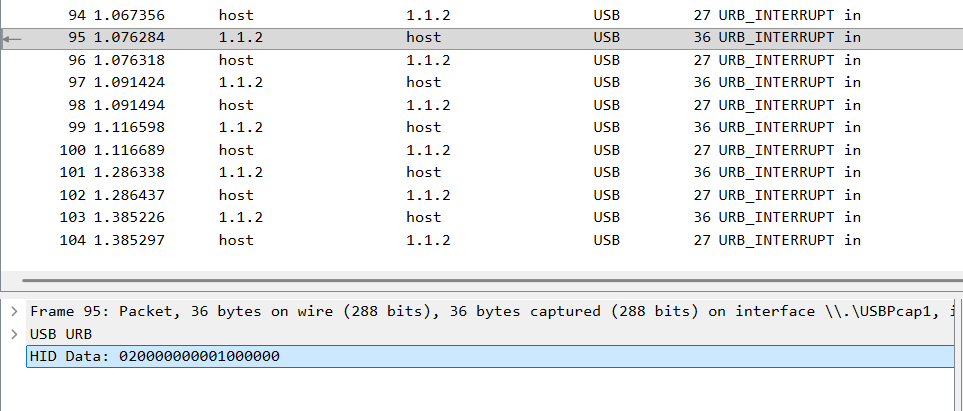Click timestamp 1.385226 of packet 103

[130, 217]
